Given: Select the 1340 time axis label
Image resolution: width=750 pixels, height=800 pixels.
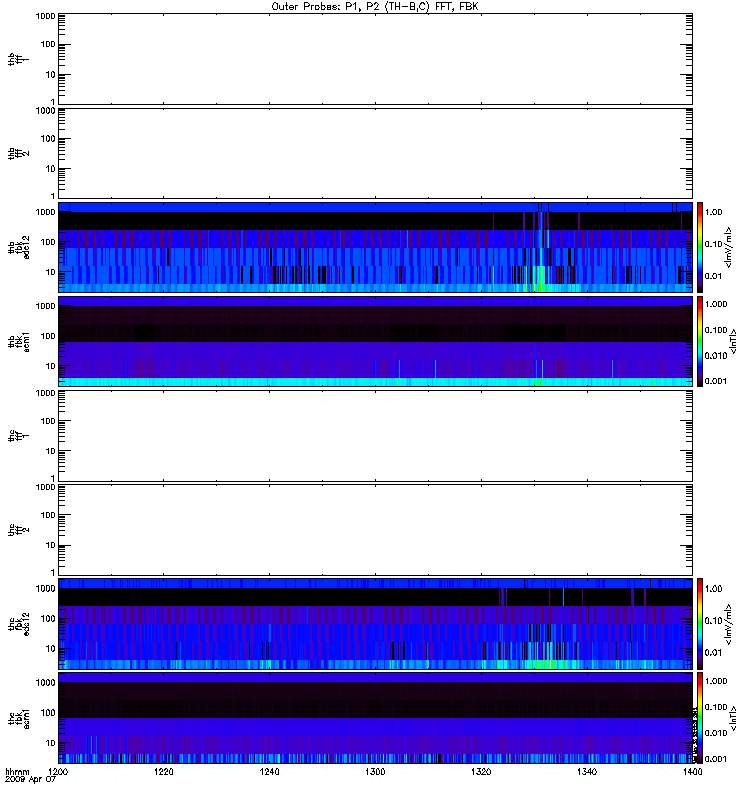Looking at the screenshot, I should (x=587, y=772).
